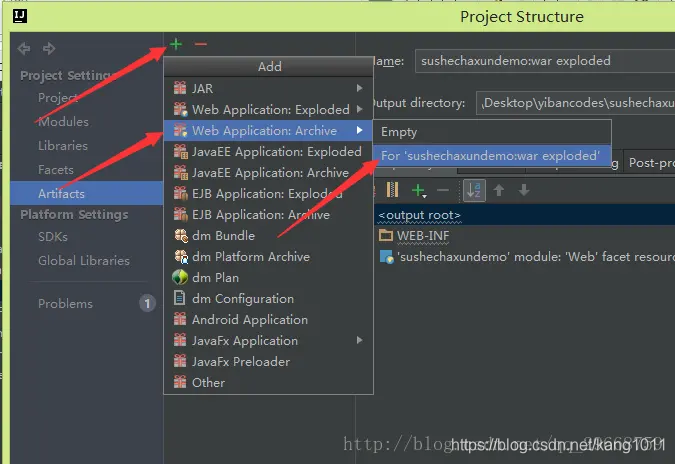Viewport: 675px width, 464px height.
Task: Open SDKs under Platform Settings
Action: tap(53, 237)
